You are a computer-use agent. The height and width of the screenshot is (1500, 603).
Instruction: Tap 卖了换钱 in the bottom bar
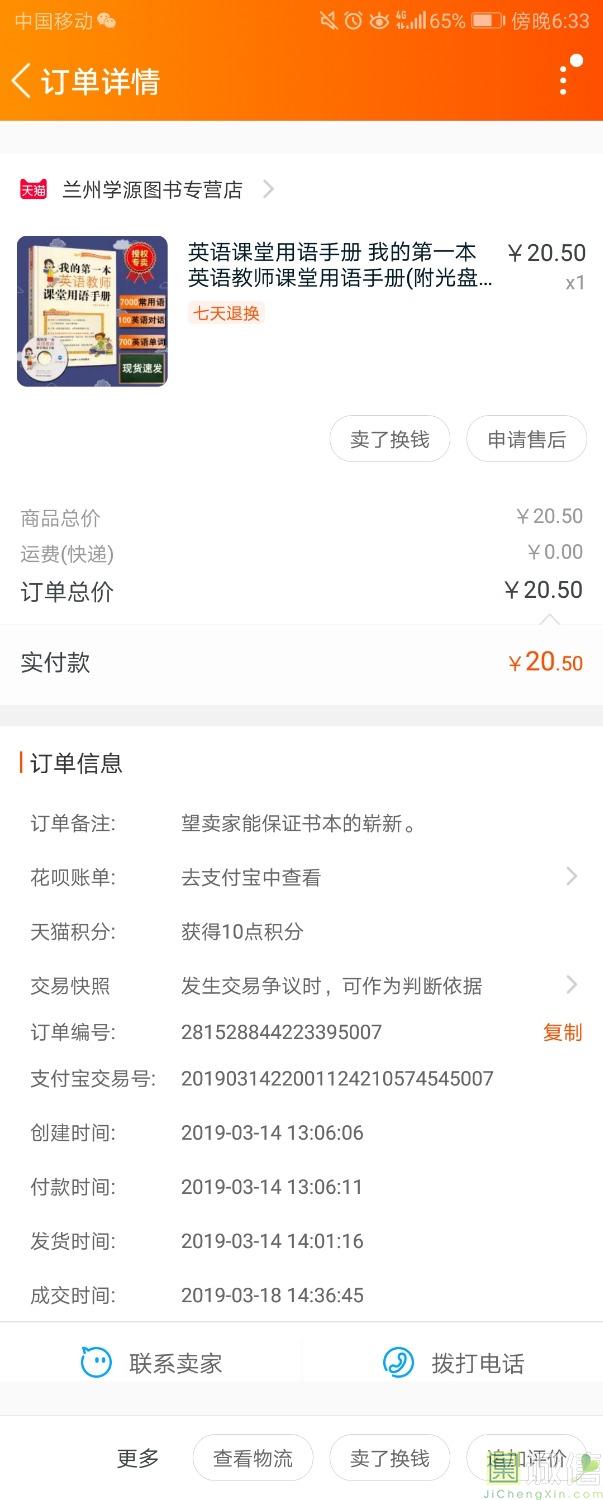[x=389, y=1458]
